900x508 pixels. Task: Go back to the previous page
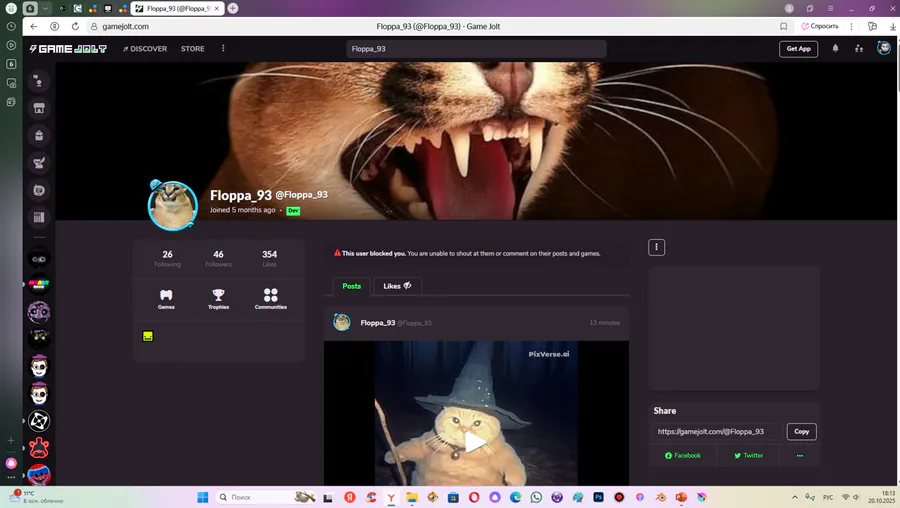coord(34,26)
